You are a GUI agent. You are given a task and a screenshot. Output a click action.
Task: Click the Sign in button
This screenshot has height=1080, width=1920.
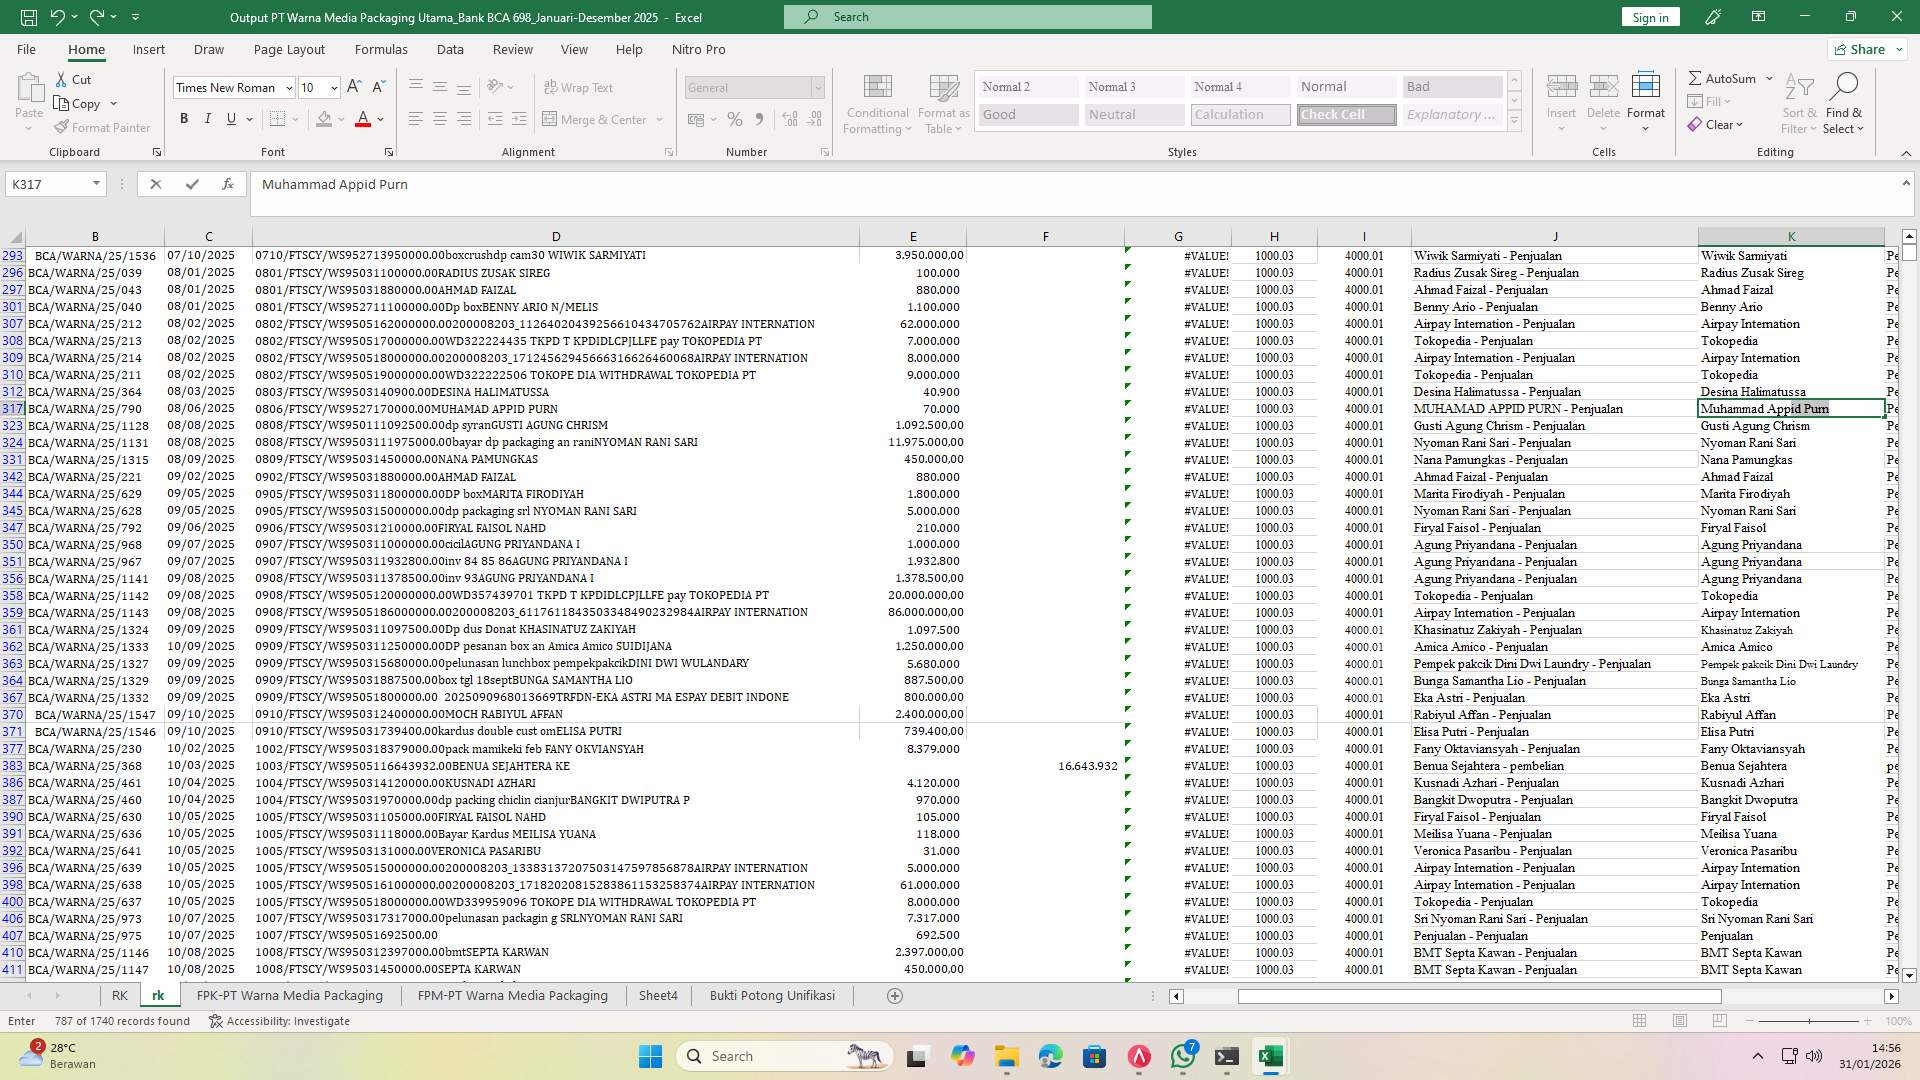1649,16
